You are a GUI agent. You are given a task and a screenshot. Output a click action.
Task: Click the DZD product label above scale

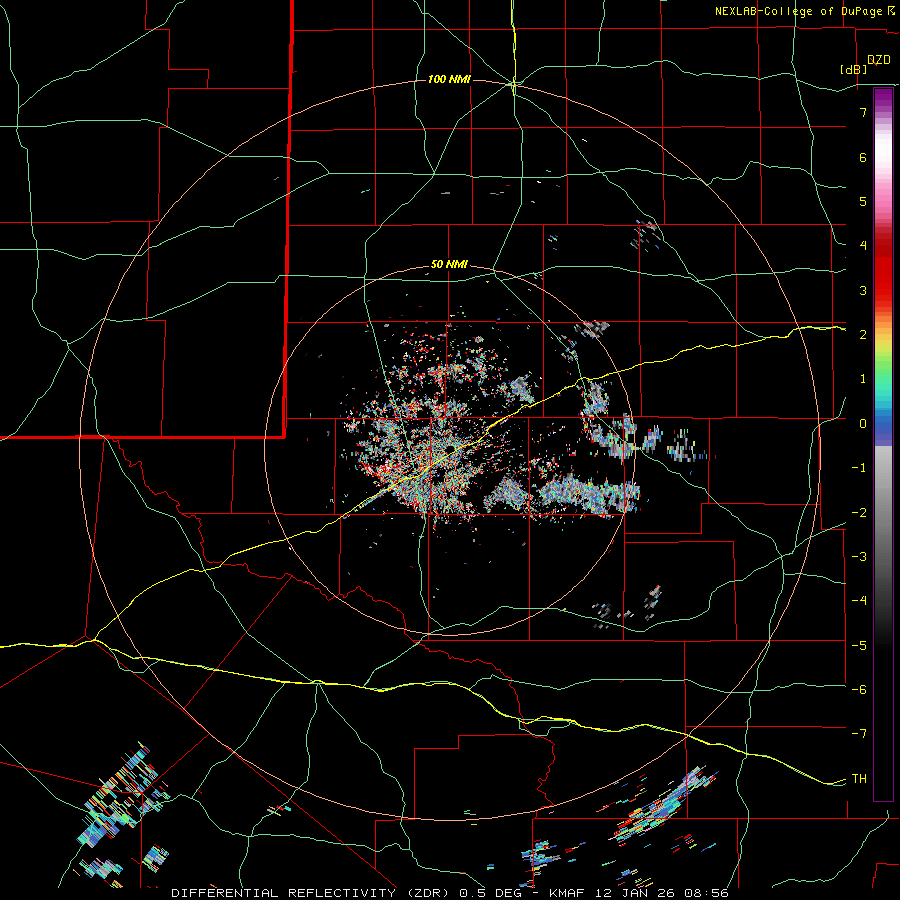(879, 60)
